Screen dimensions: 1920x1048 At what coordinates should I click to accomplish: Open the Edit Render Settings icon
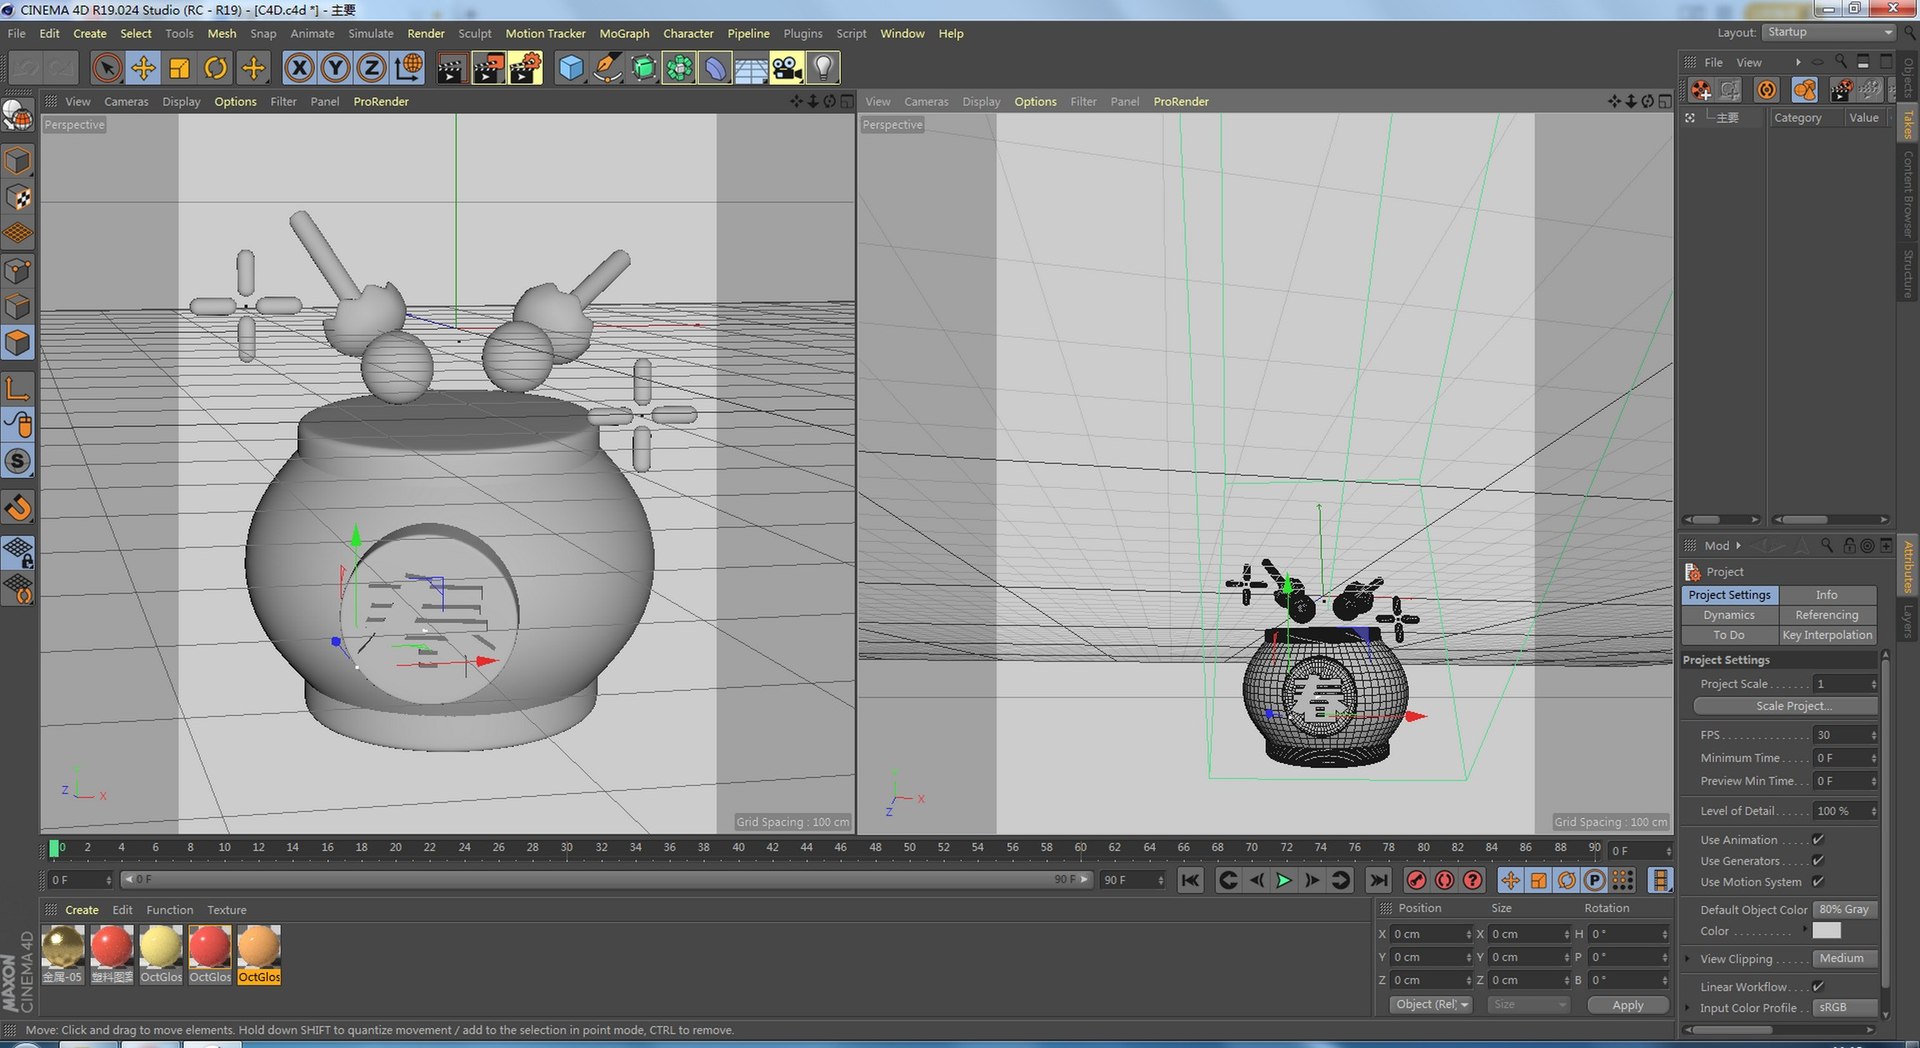tap(525, 68)
